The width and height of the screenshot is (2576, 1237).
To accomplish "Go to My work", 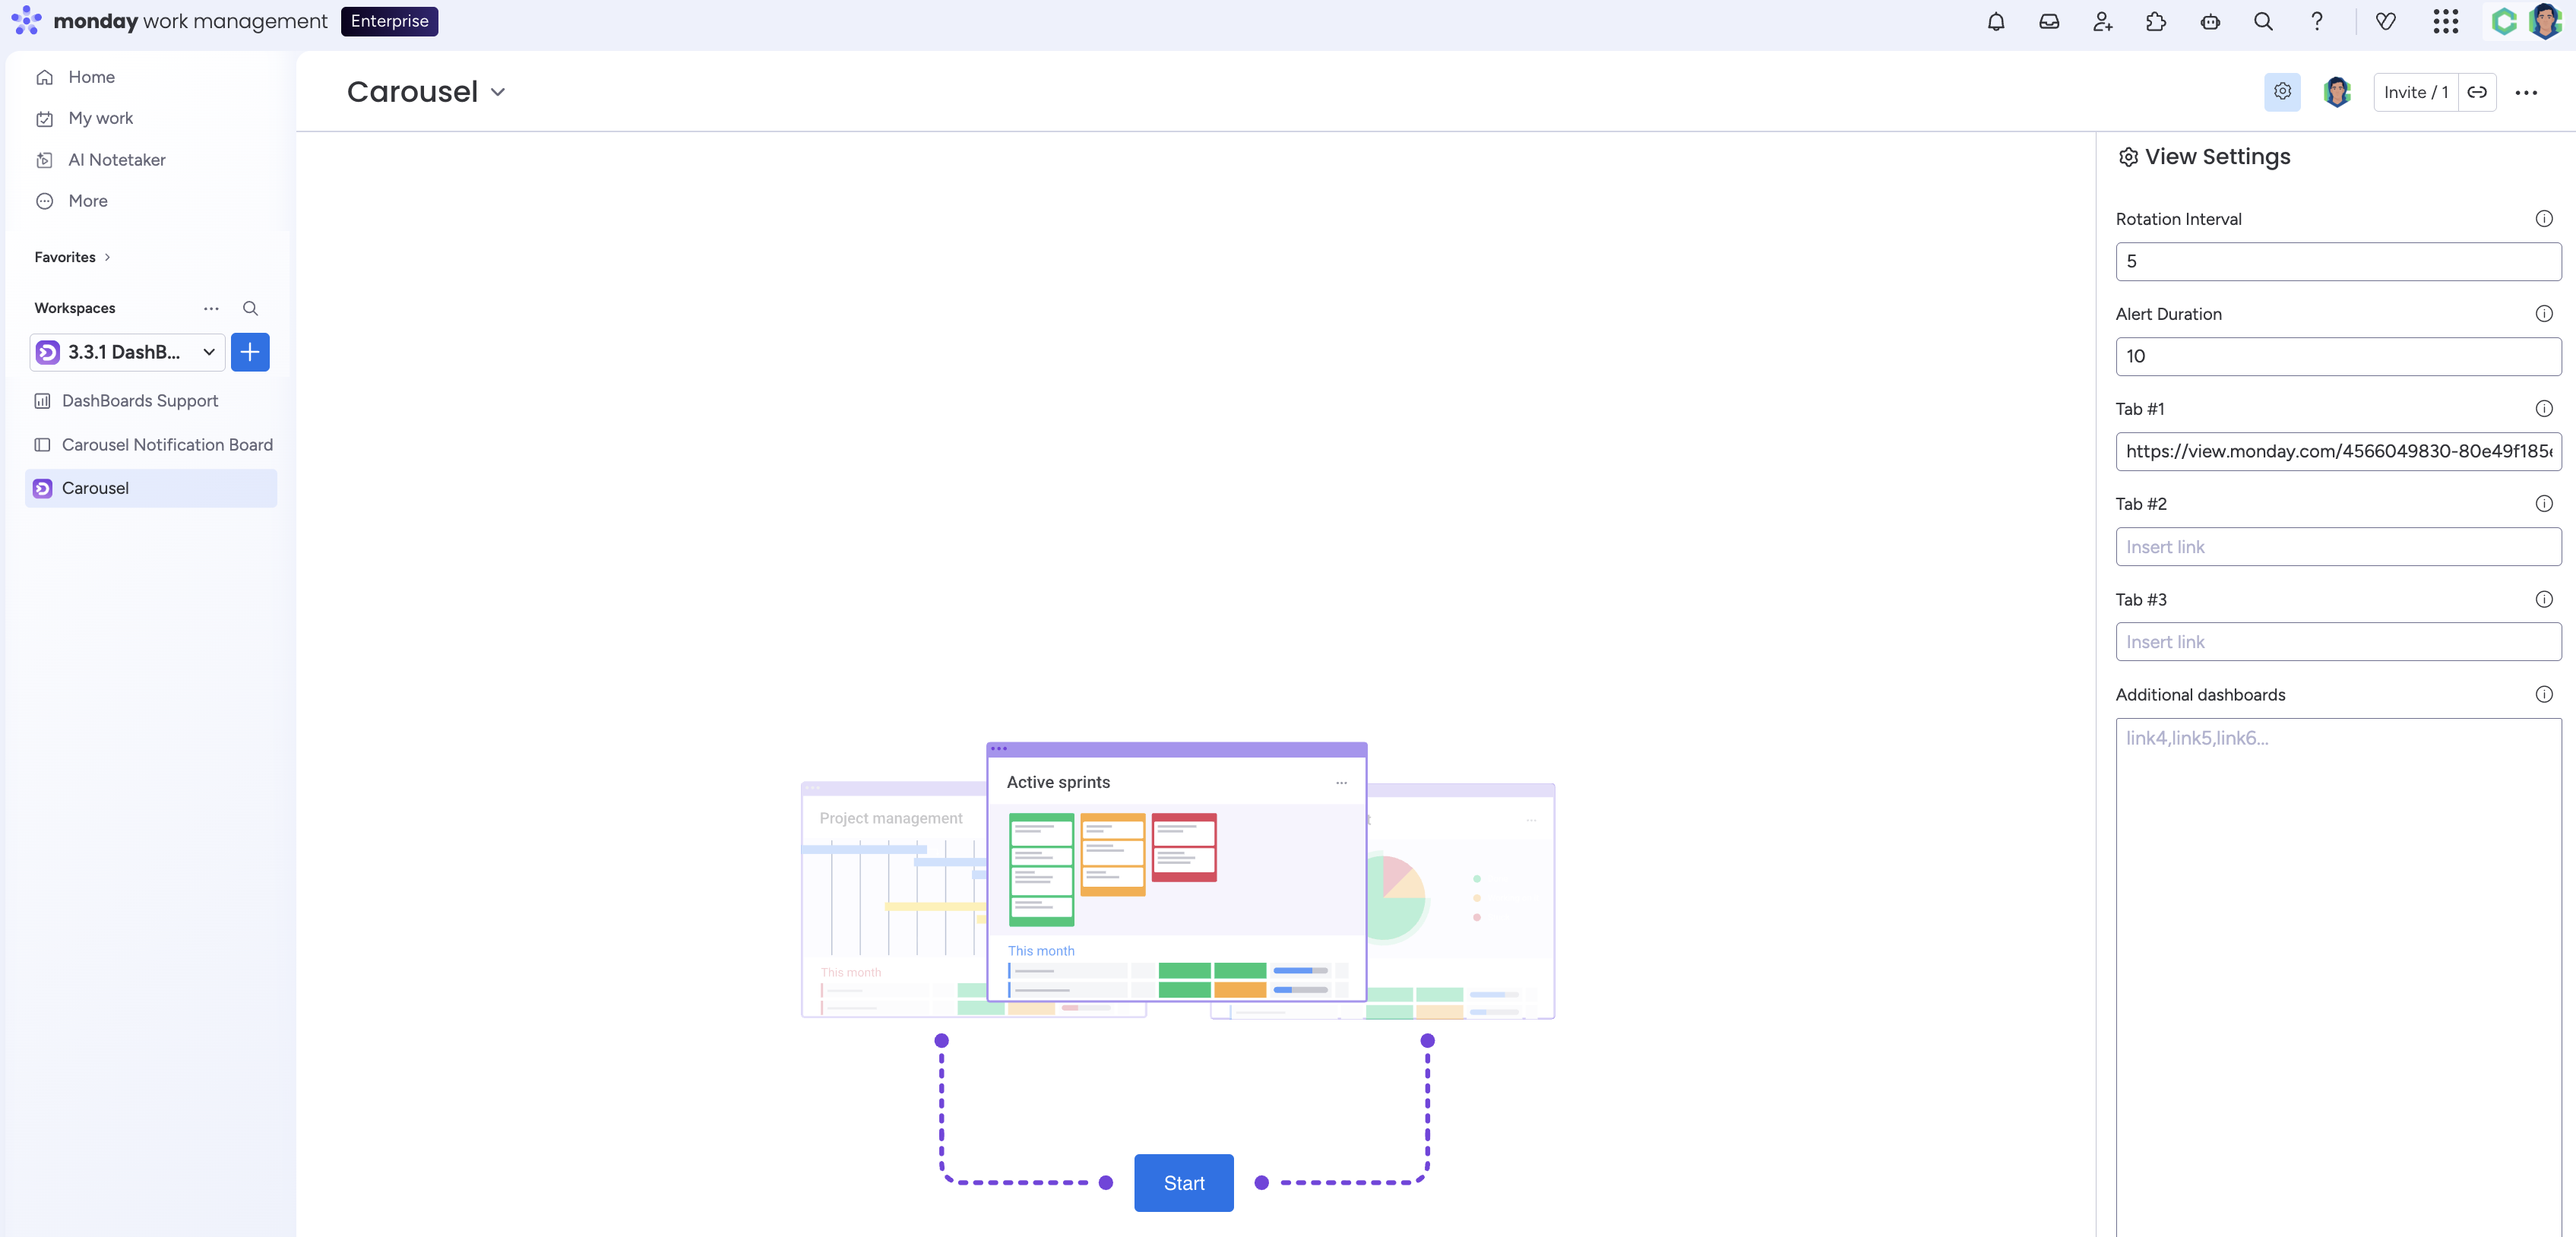I will [100, 118].
